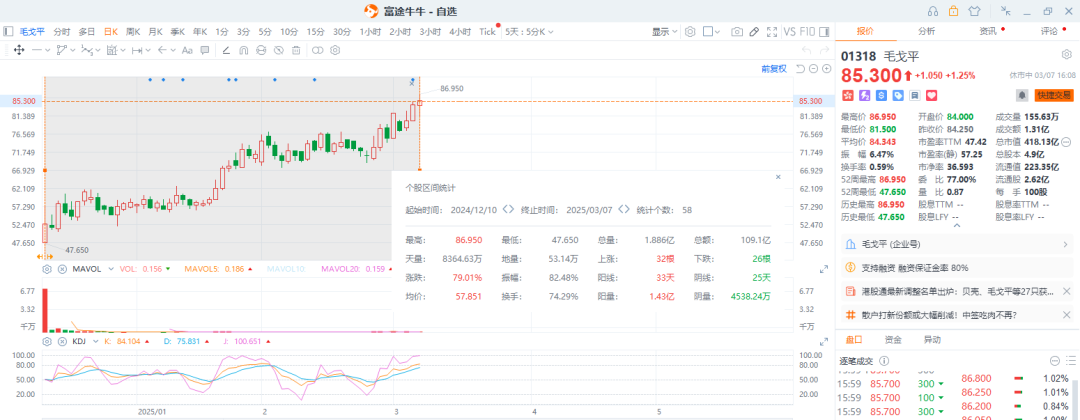Select the wave pattern drawing tool

87,50
